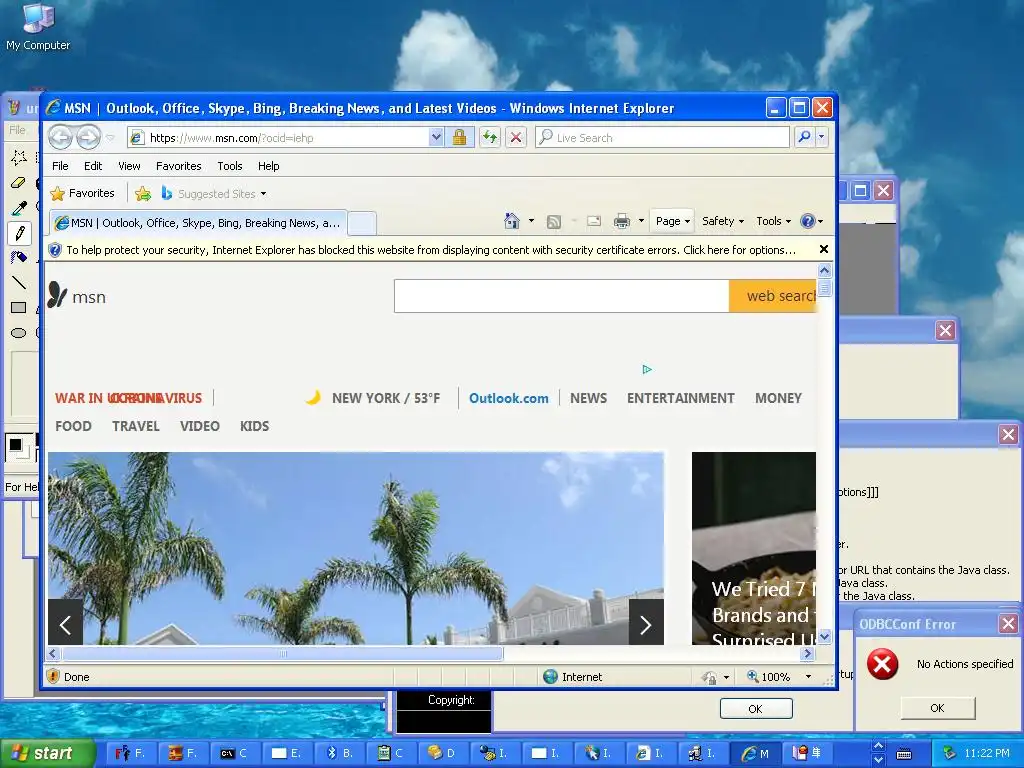The width and height of the screenshot is (1024, 768).
Task: Open a new blank tab
Action: 361,223
